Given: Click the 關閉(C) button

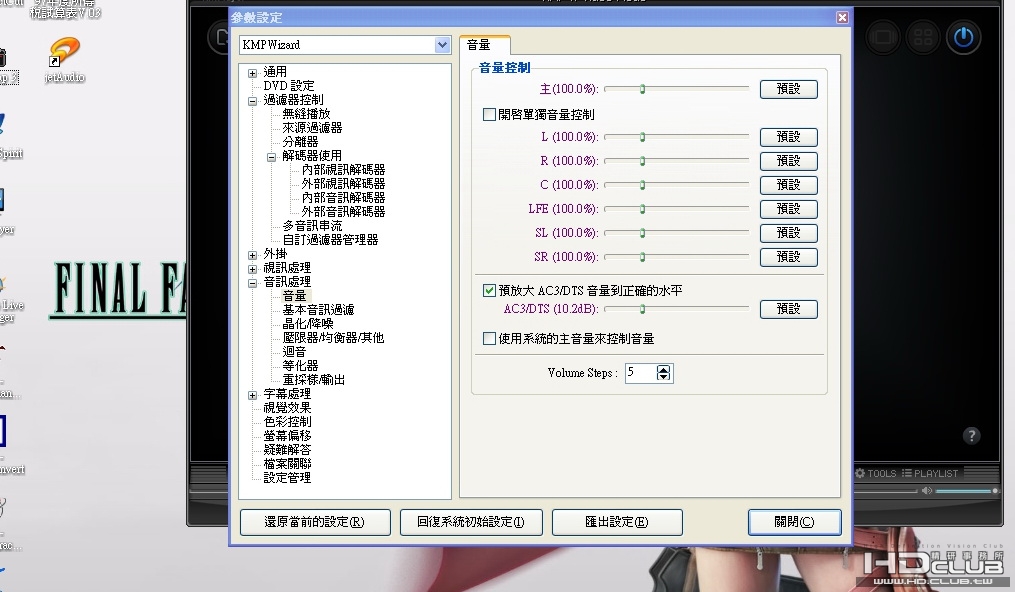Looking at the screenshot, I should [794, 522].
